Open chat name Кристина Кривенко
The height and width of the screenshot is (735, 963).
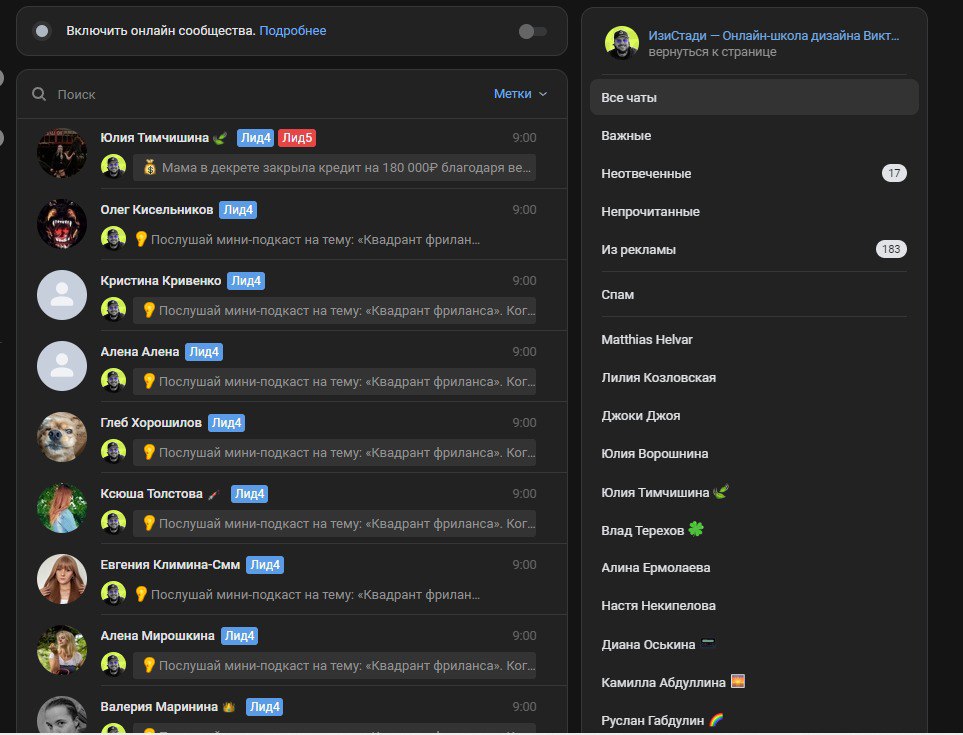click(x=161, y=281)
